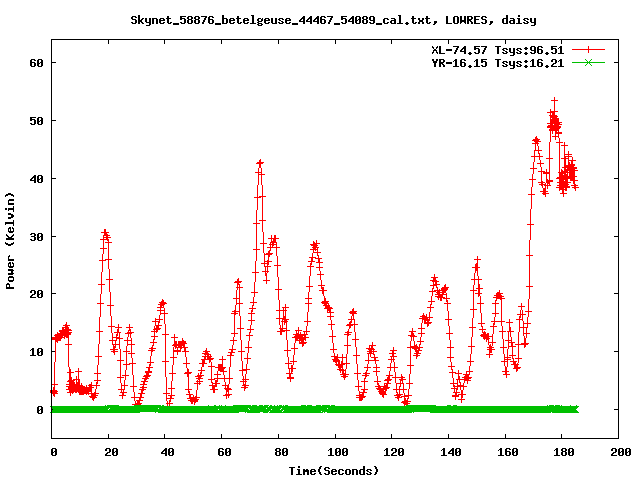Click the red peak near 73 seconds
The height and width of the screenshot is (480, 640).
260,163
